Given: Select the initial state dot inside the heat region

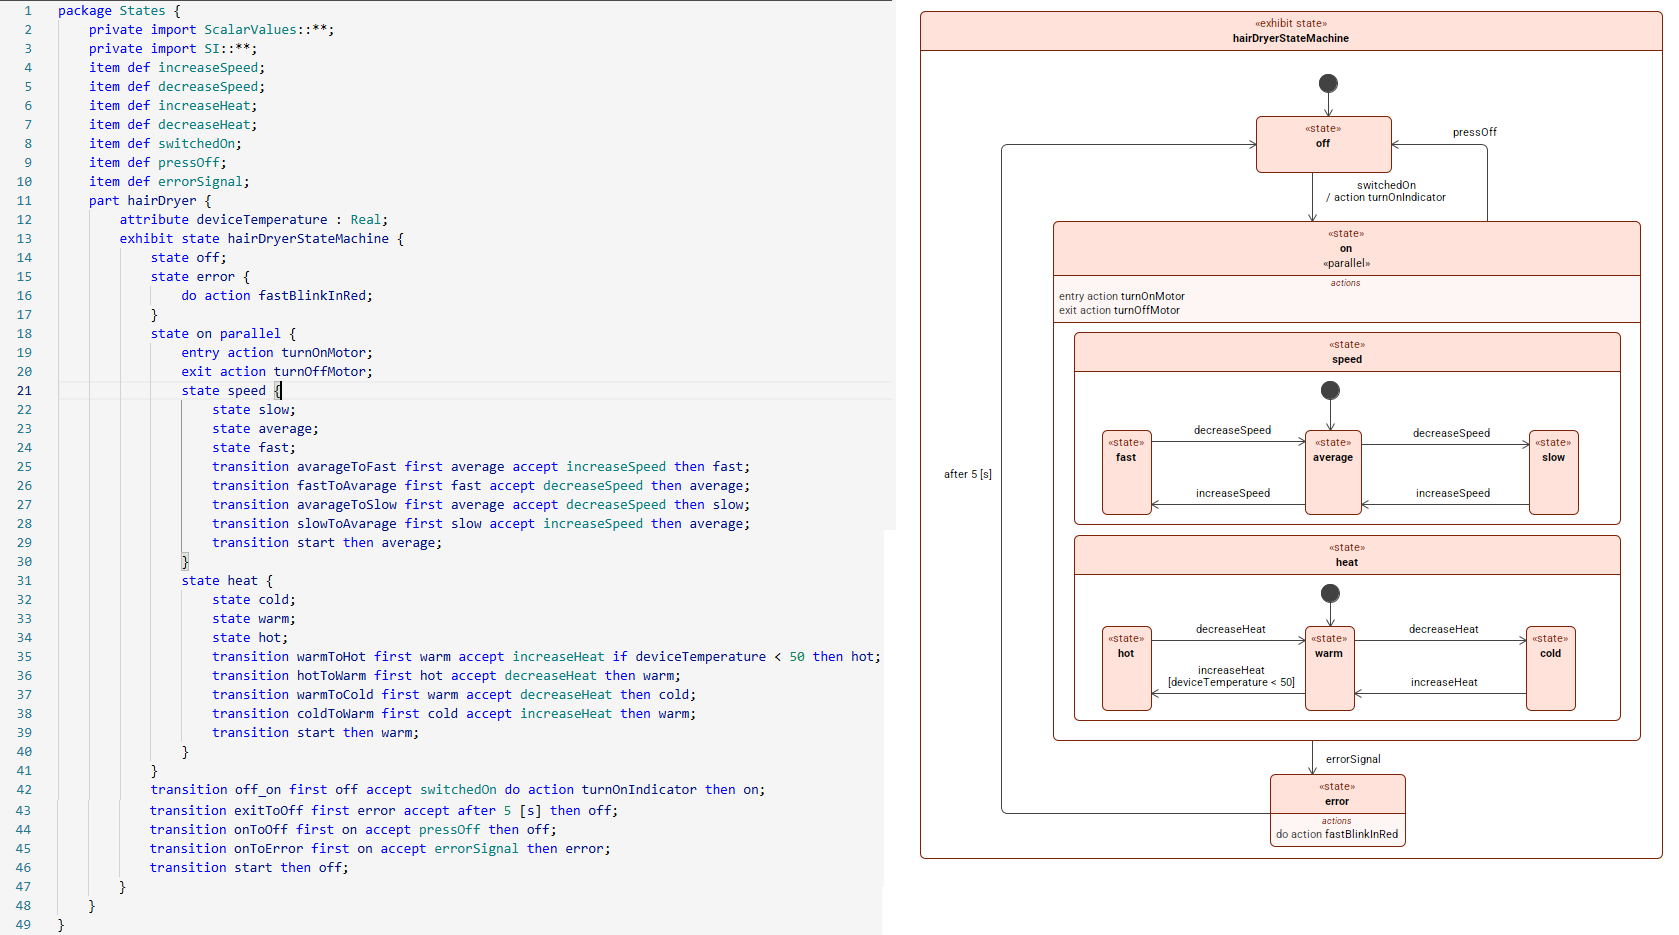Looking at the screenshot, I should click(x=1330, y=593).
